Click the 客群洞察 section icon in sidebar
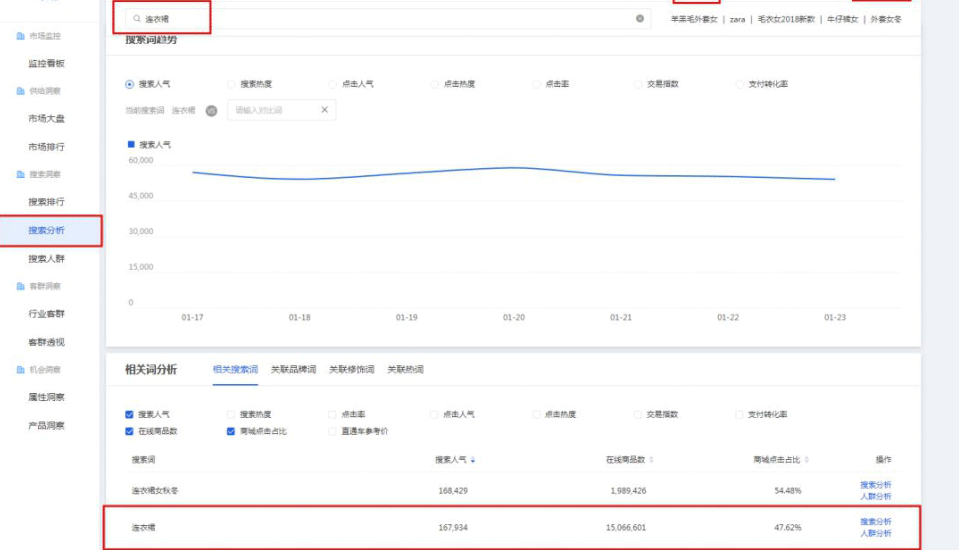Viewport: 959px width, 550px height. click(20, 286)
